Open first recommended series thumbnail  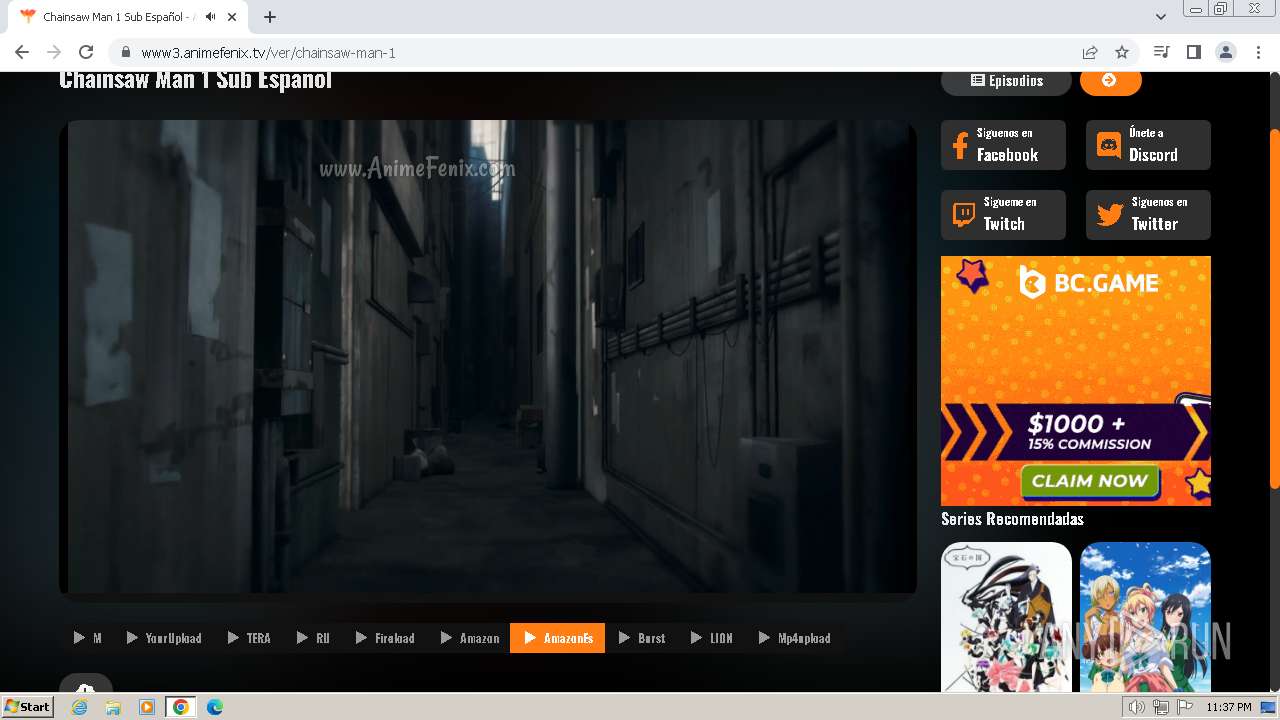(1006, 617)
